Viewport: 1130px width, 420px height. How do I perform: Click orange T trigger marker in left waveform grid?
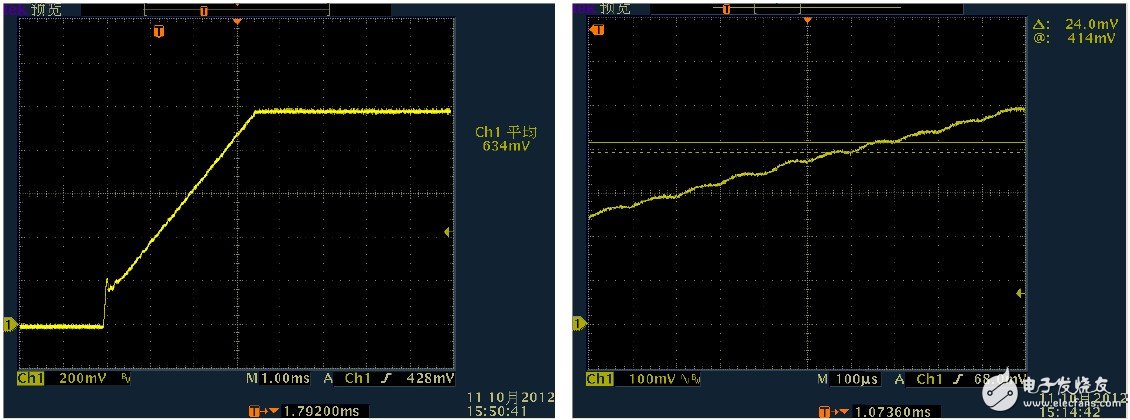pyautogui.click(x=158, y=31)
